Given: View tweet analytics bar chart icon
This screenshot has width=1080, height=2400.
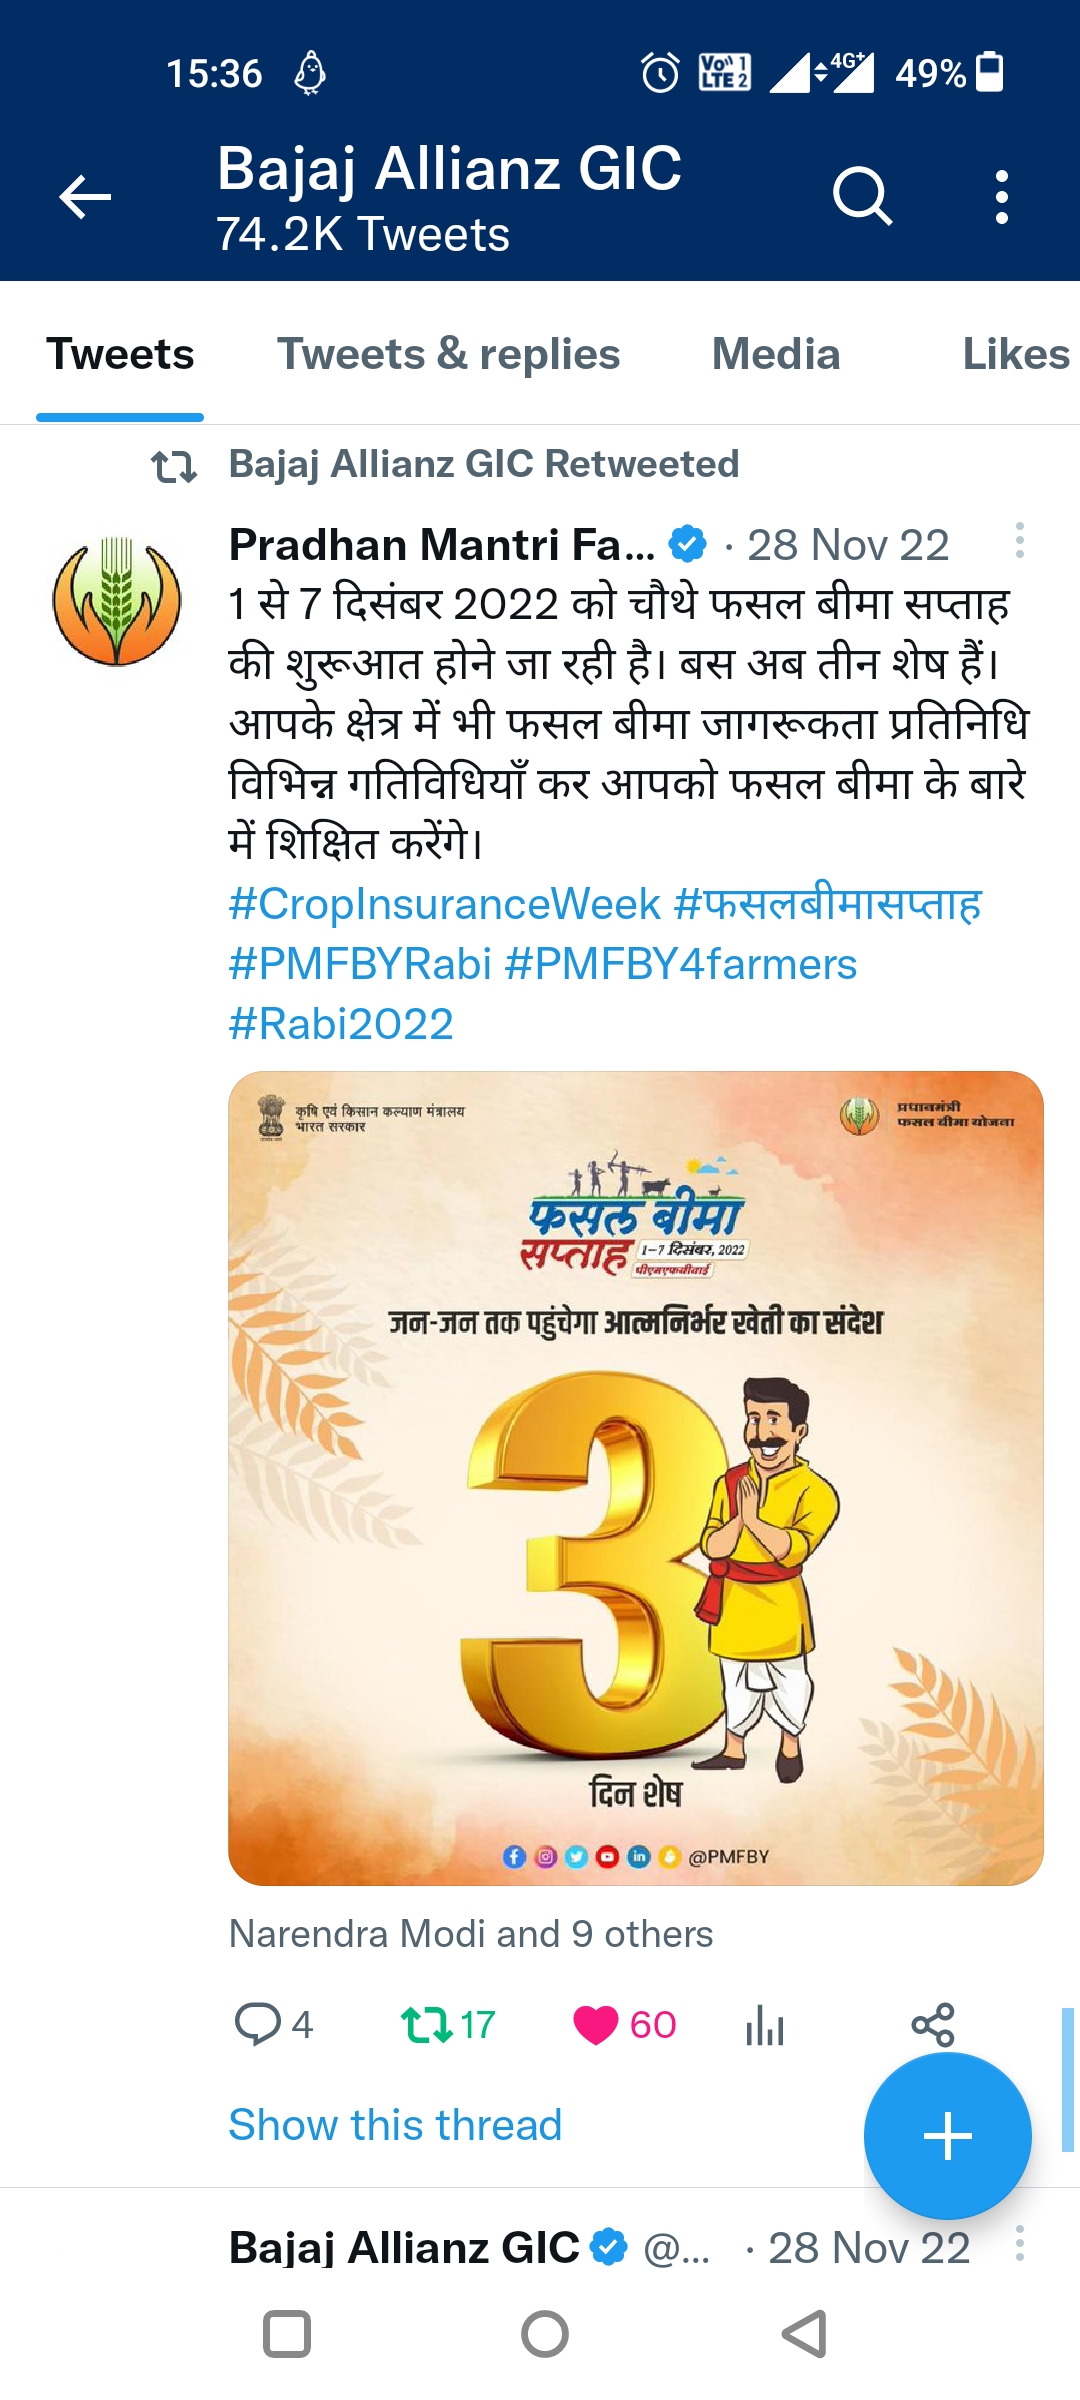Looking at the screenshot, I should [765, 2026].
